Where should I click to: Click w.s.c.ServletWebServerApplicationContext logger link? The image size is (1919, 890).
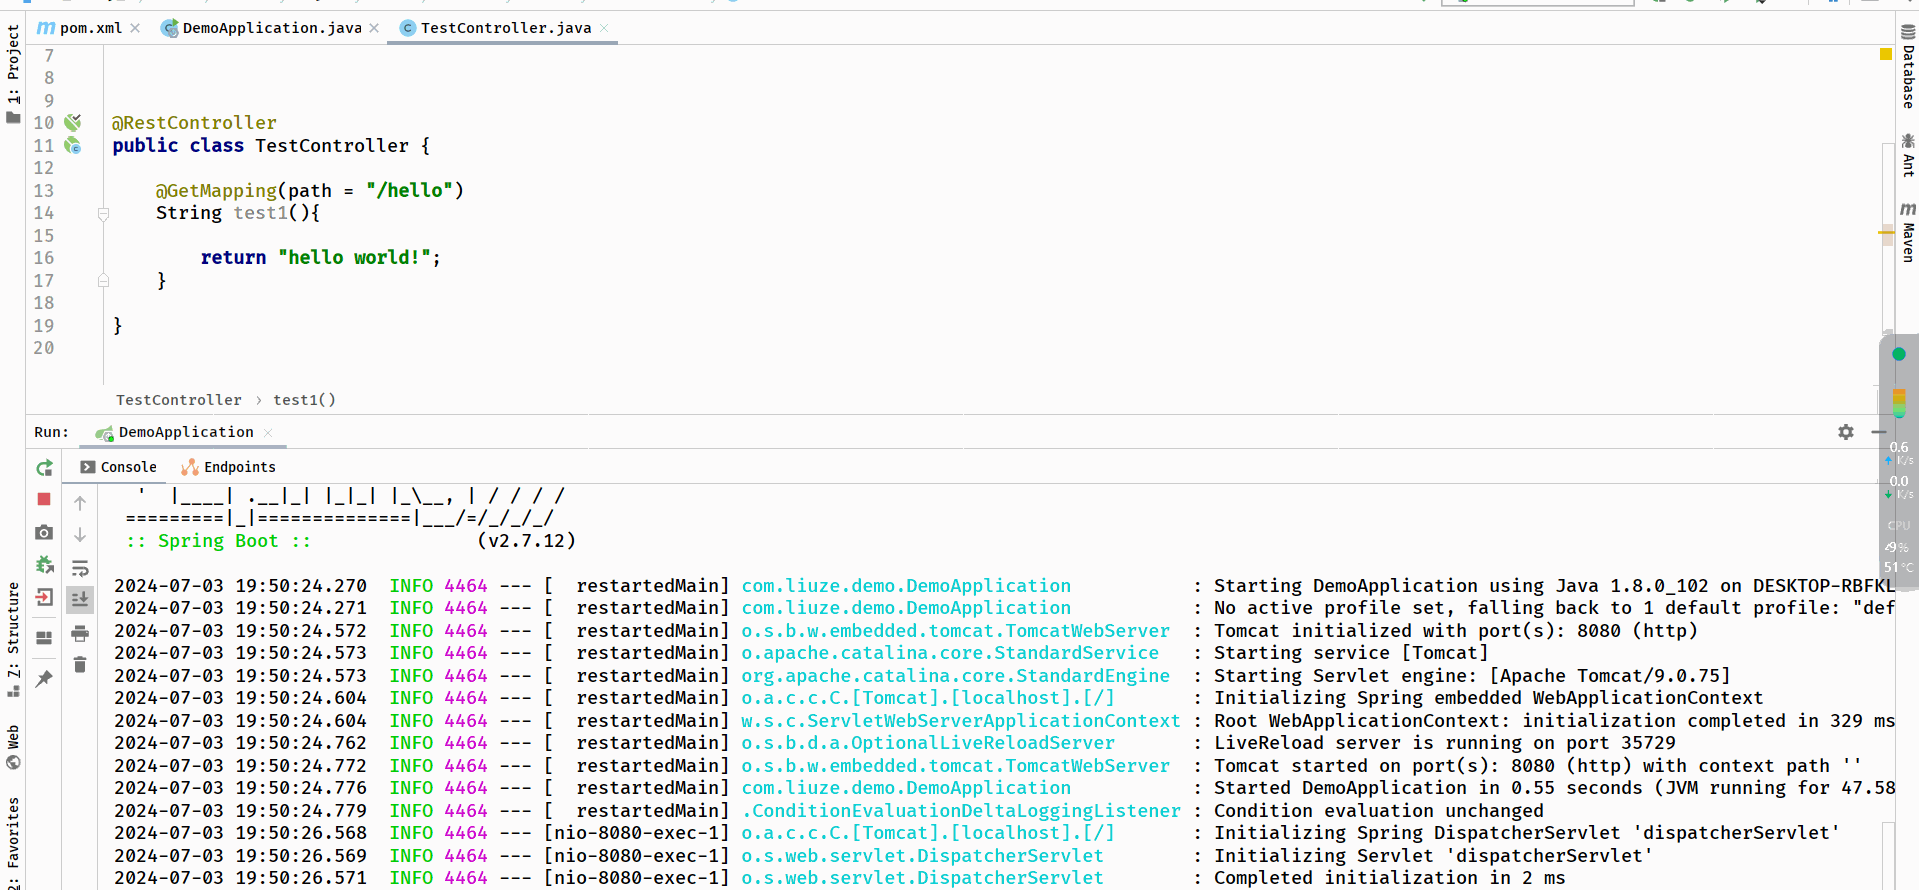click(x=961, y=721)
